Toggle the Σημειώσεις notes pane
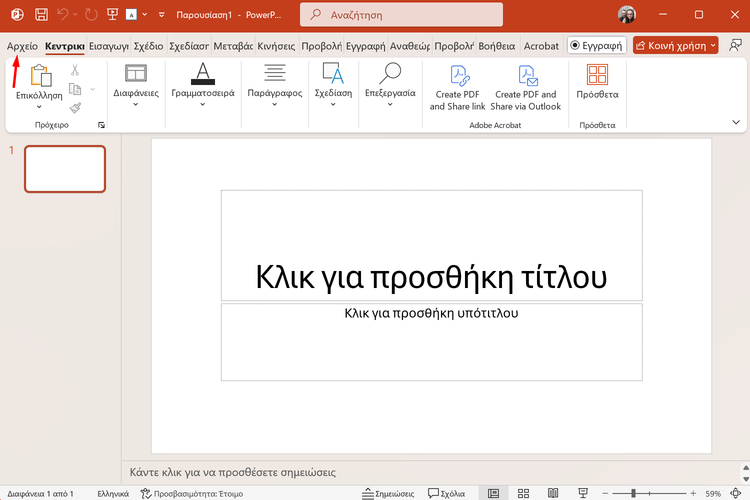 click(x=388, y=493)
